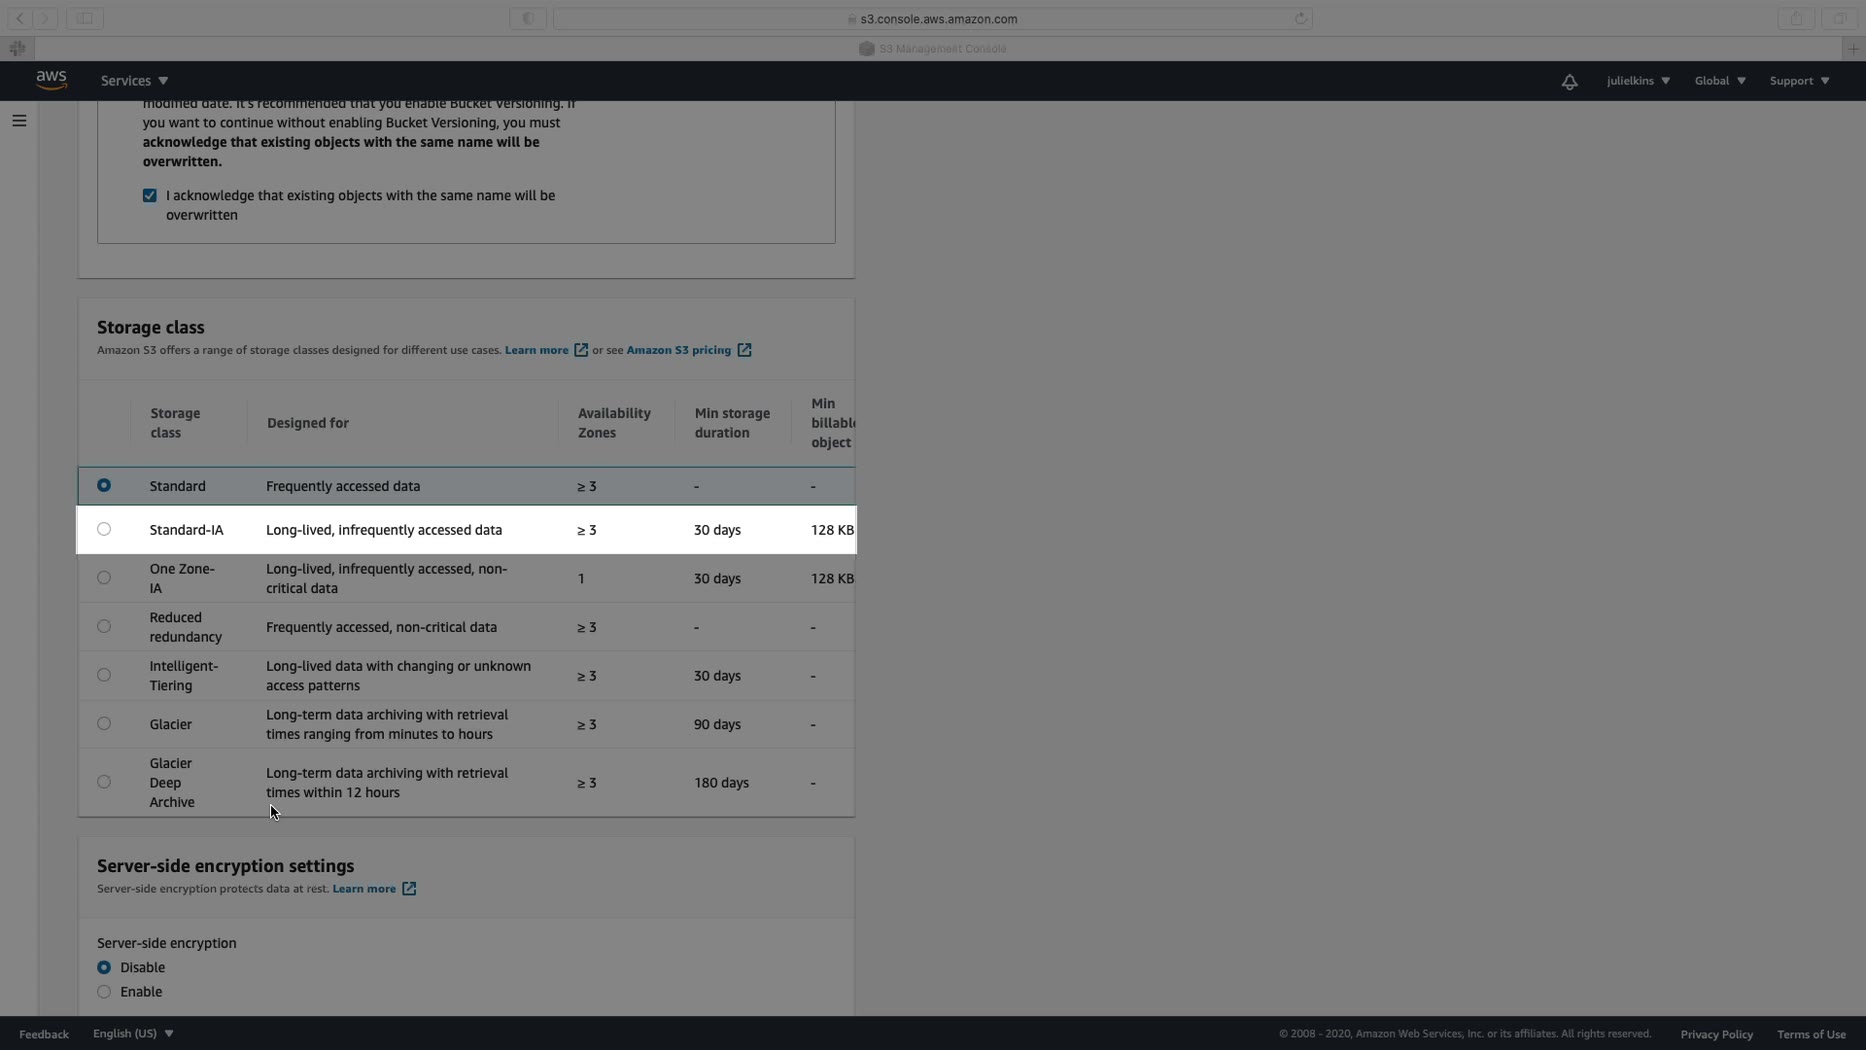Select the Glacier Deep Archive radio
The height and width of the screenshot is (1050, 1866).
tap(104, 783)
